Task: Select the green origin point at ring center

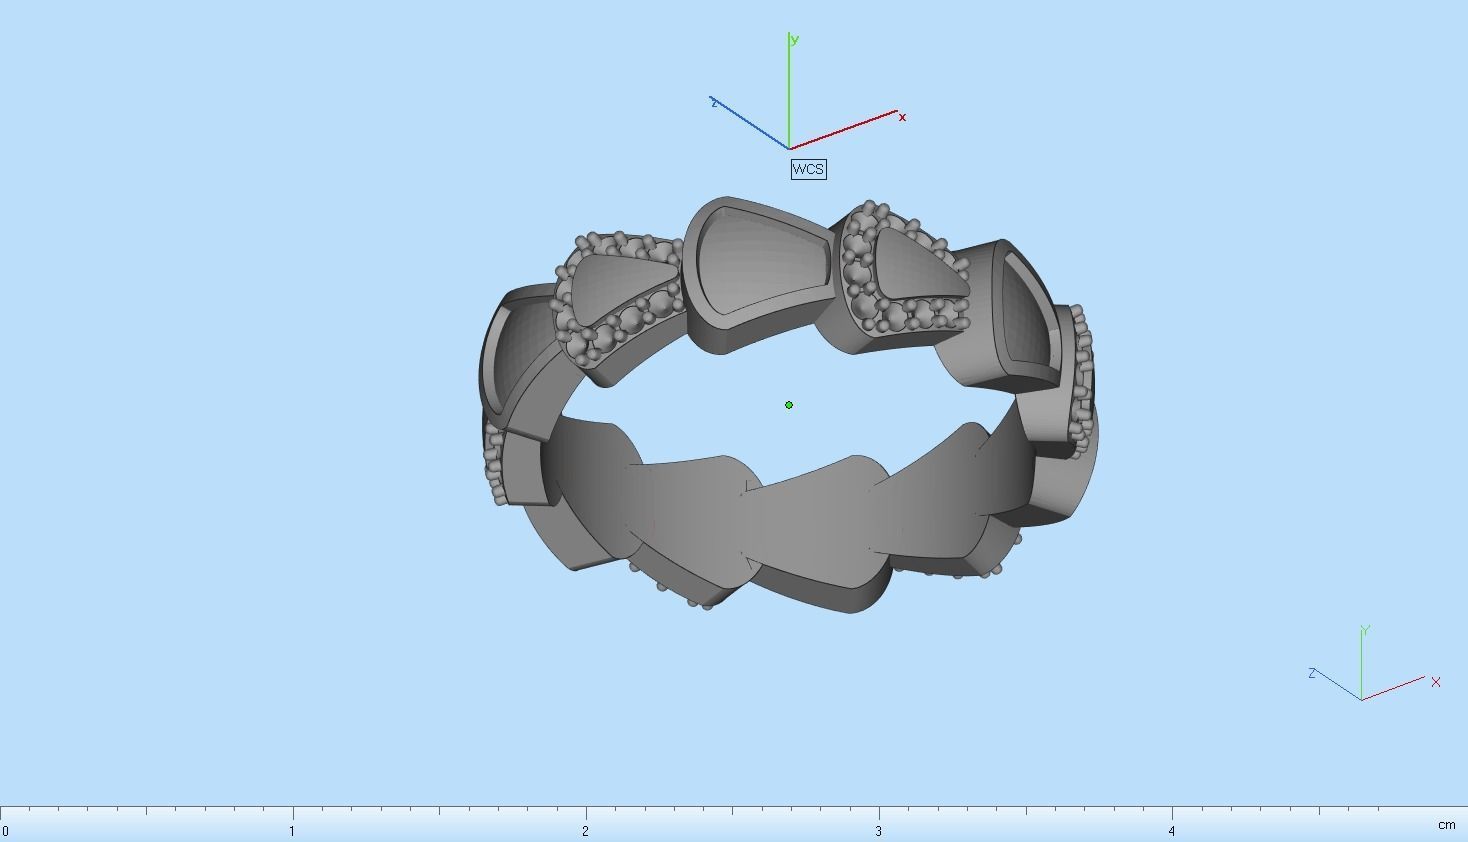Action: (789, 405)
